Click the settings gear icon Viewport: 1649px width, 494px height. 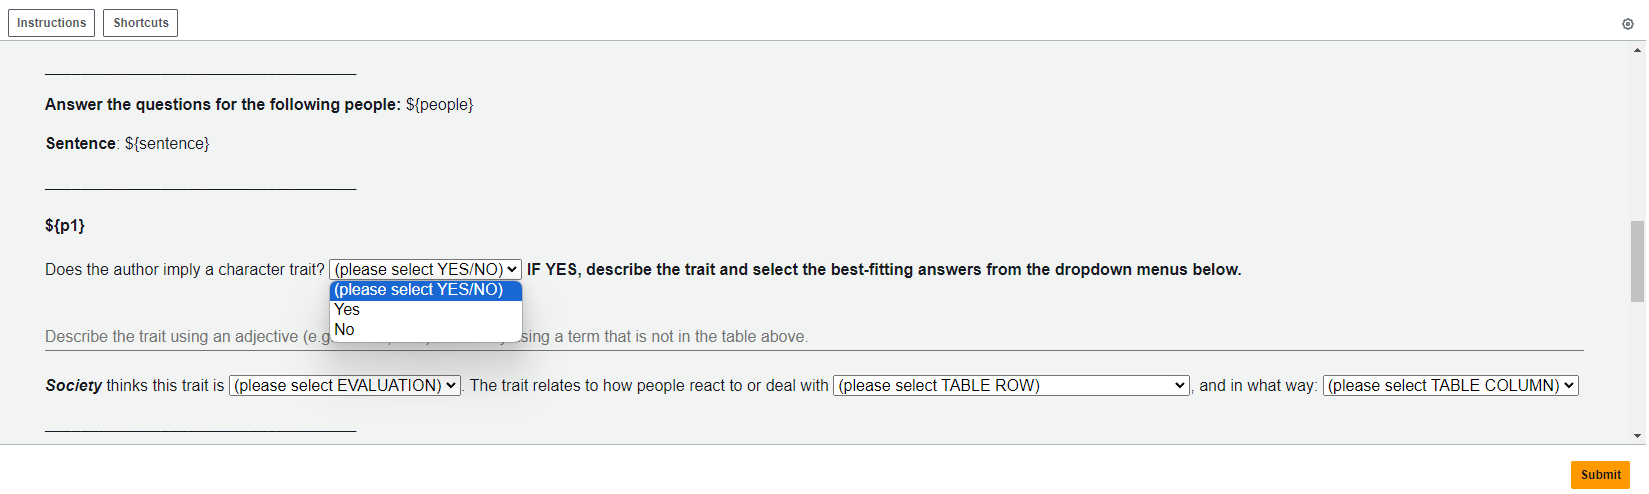[x=1627, y=24]
